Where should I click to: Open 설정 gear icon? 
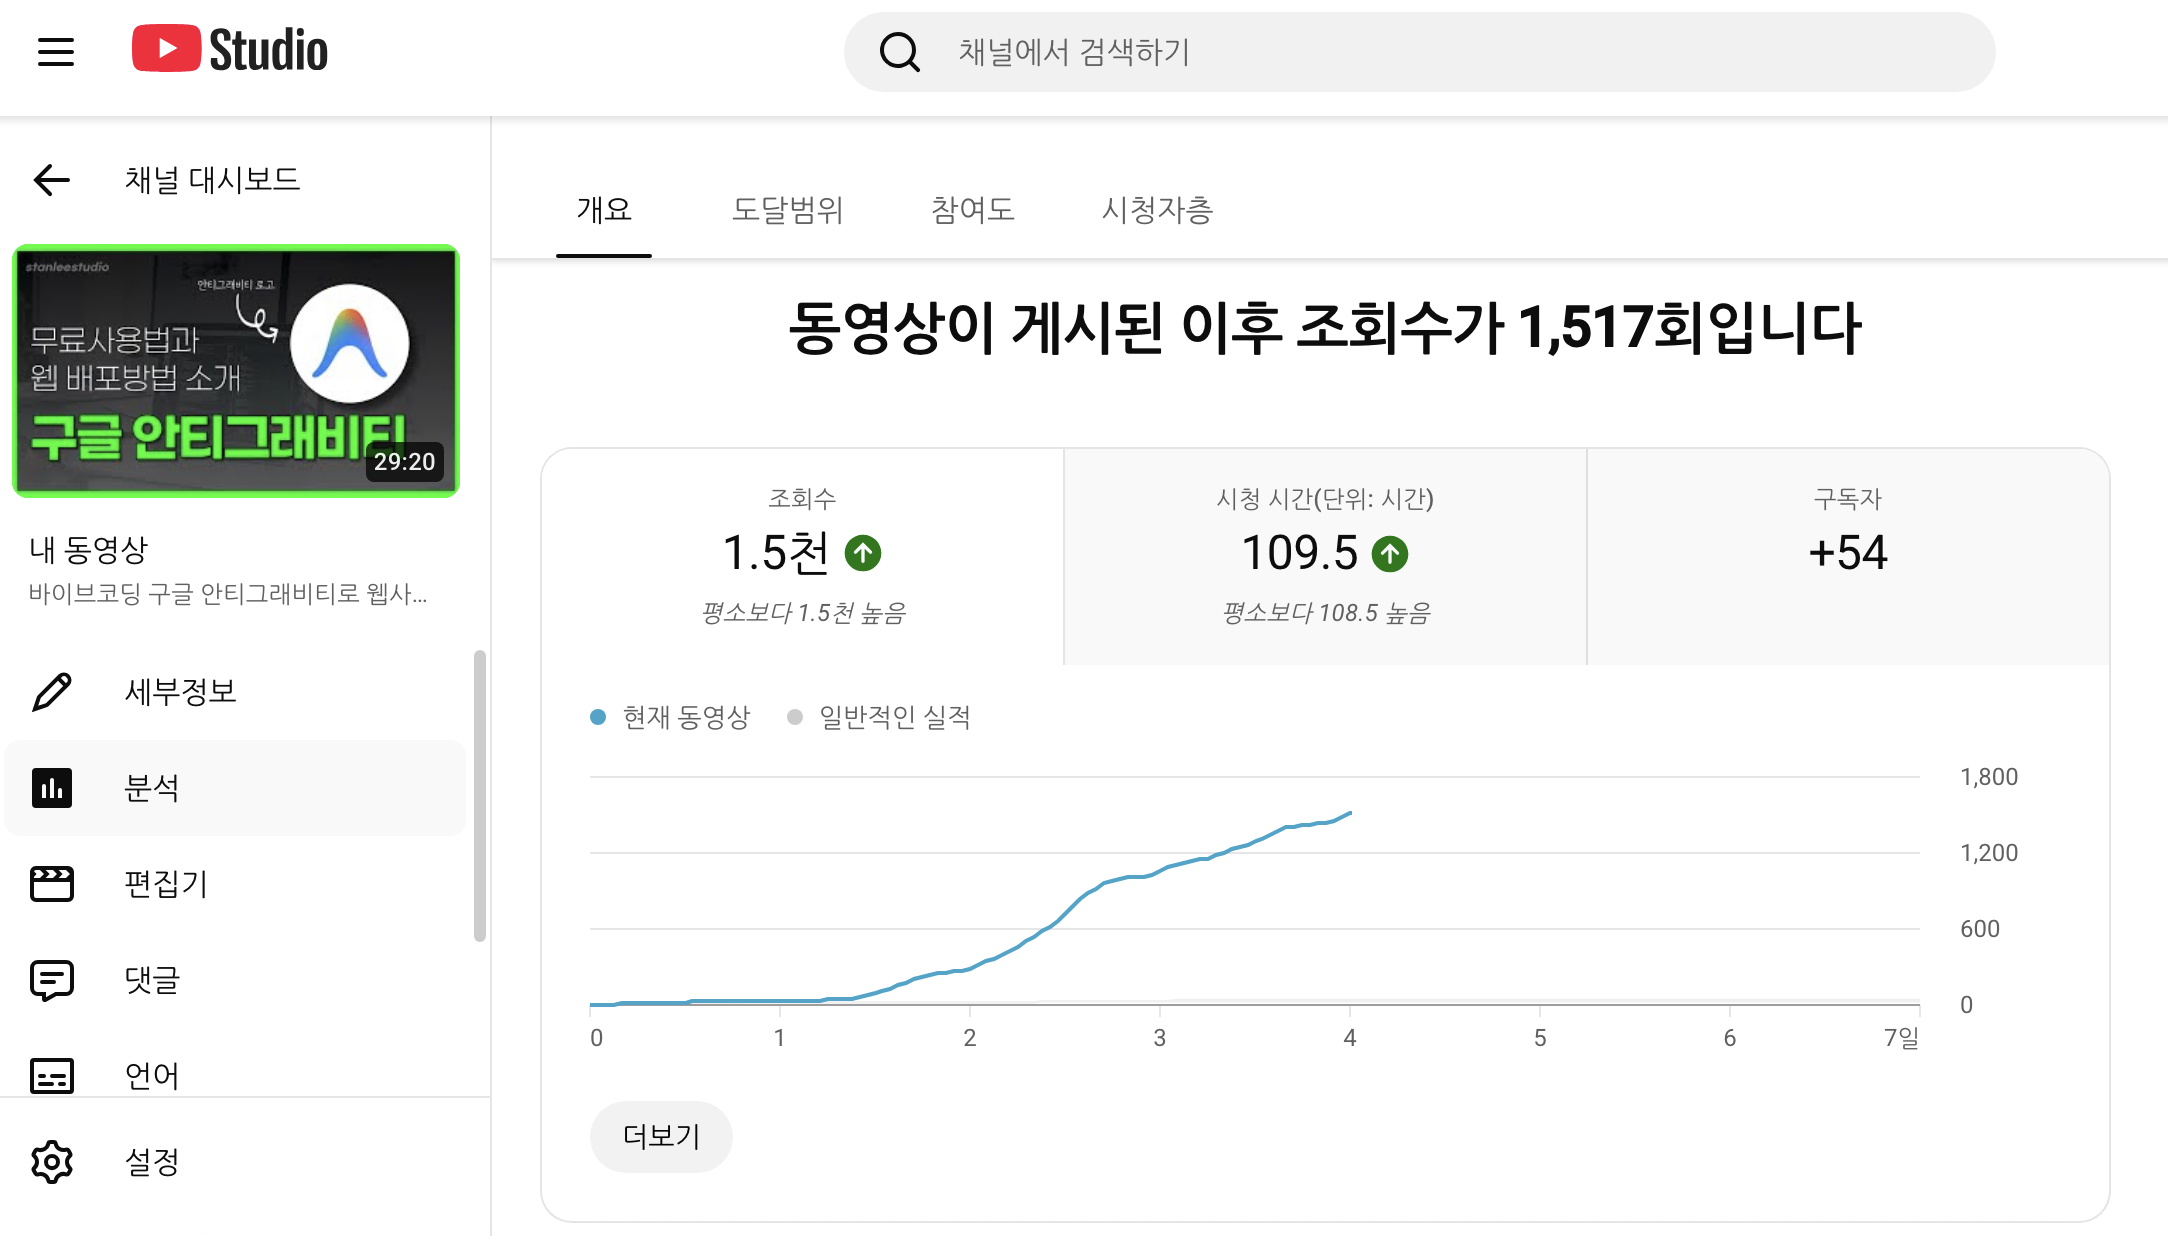[52, 1162]
